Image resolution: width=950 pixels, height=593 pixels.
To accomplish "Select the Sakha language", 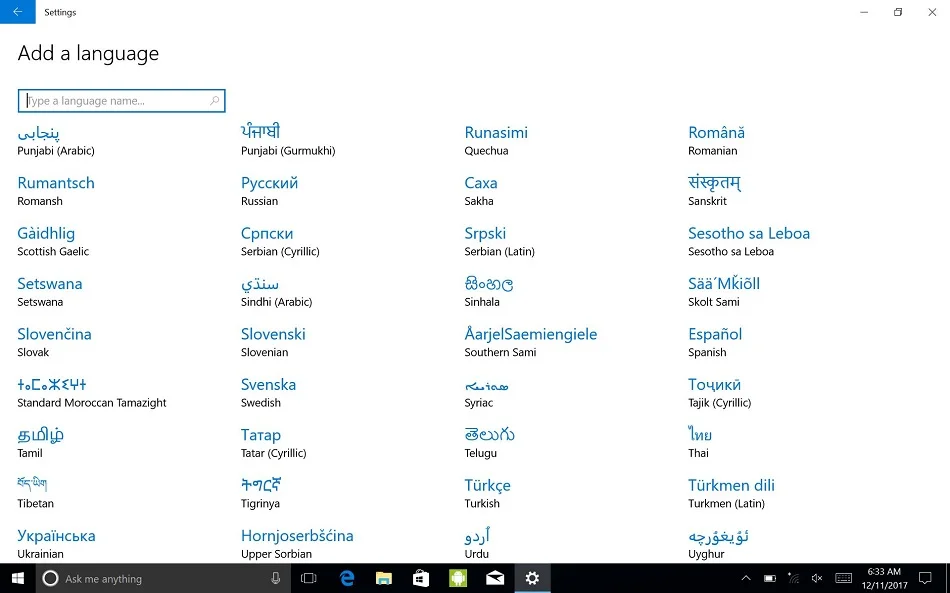I will (x=480, y=191).
